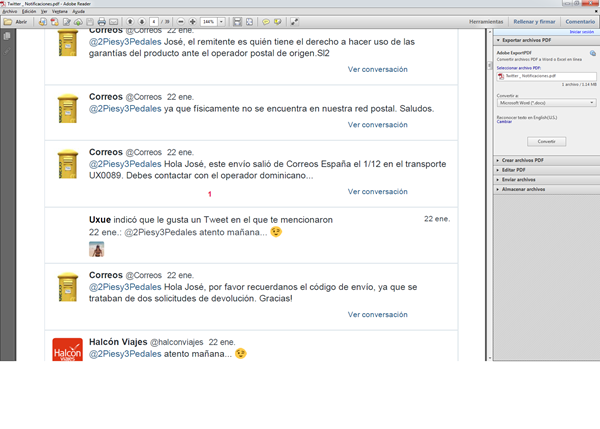Click the Iniciar sesión link

tap(582, 32)
